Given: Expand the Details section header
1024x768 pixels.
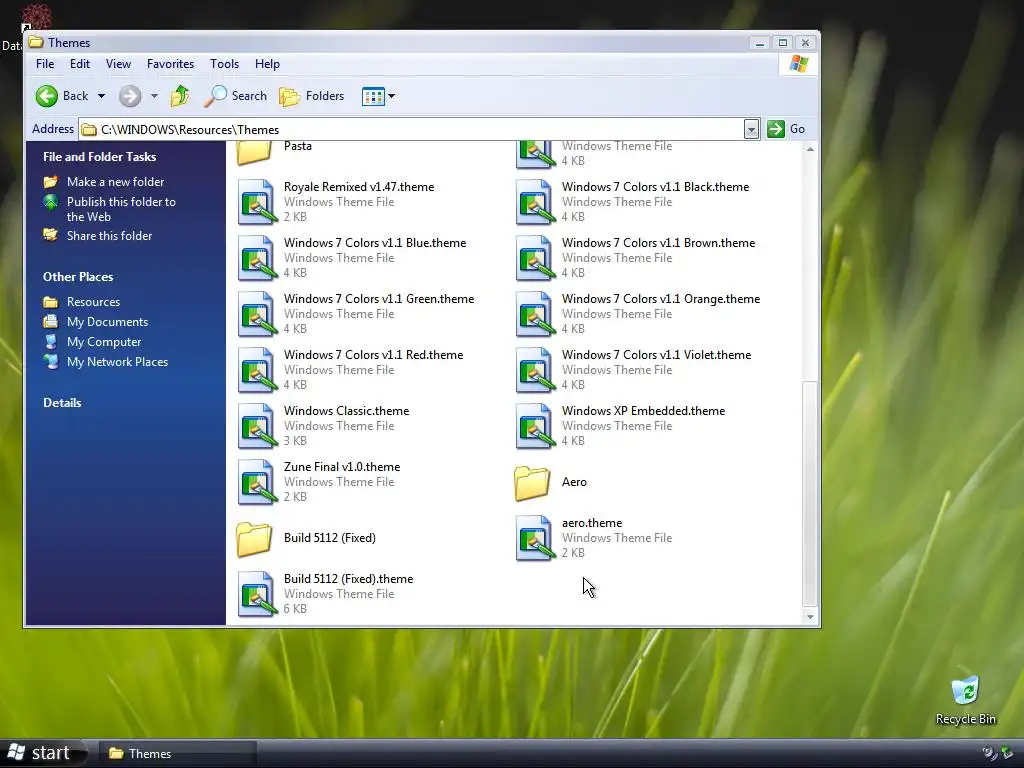Looking at the screenshot, I should pyautogui.click(x=62, y=403).
